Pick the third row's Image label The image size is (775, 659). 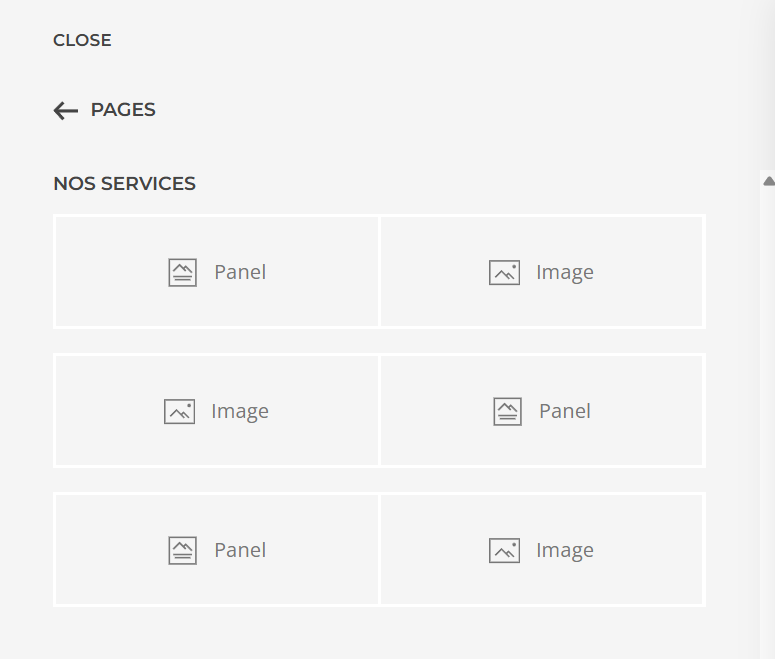[x=565, y=550]
